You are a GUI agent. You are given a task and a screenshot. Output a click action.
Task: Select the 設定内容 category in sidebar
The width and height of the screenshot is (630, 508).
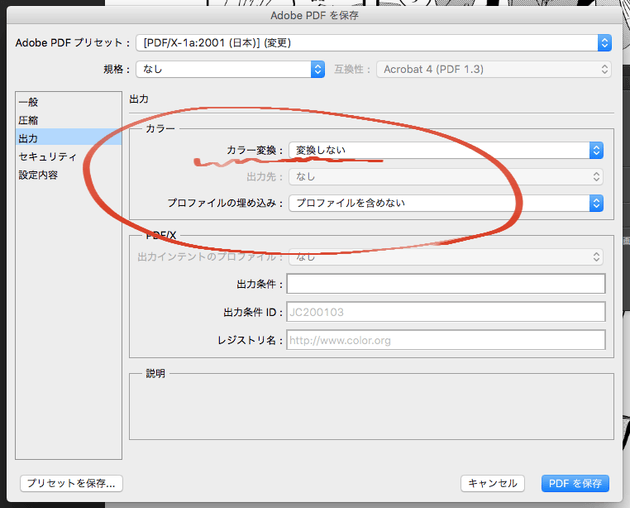(x=68, y=174)
